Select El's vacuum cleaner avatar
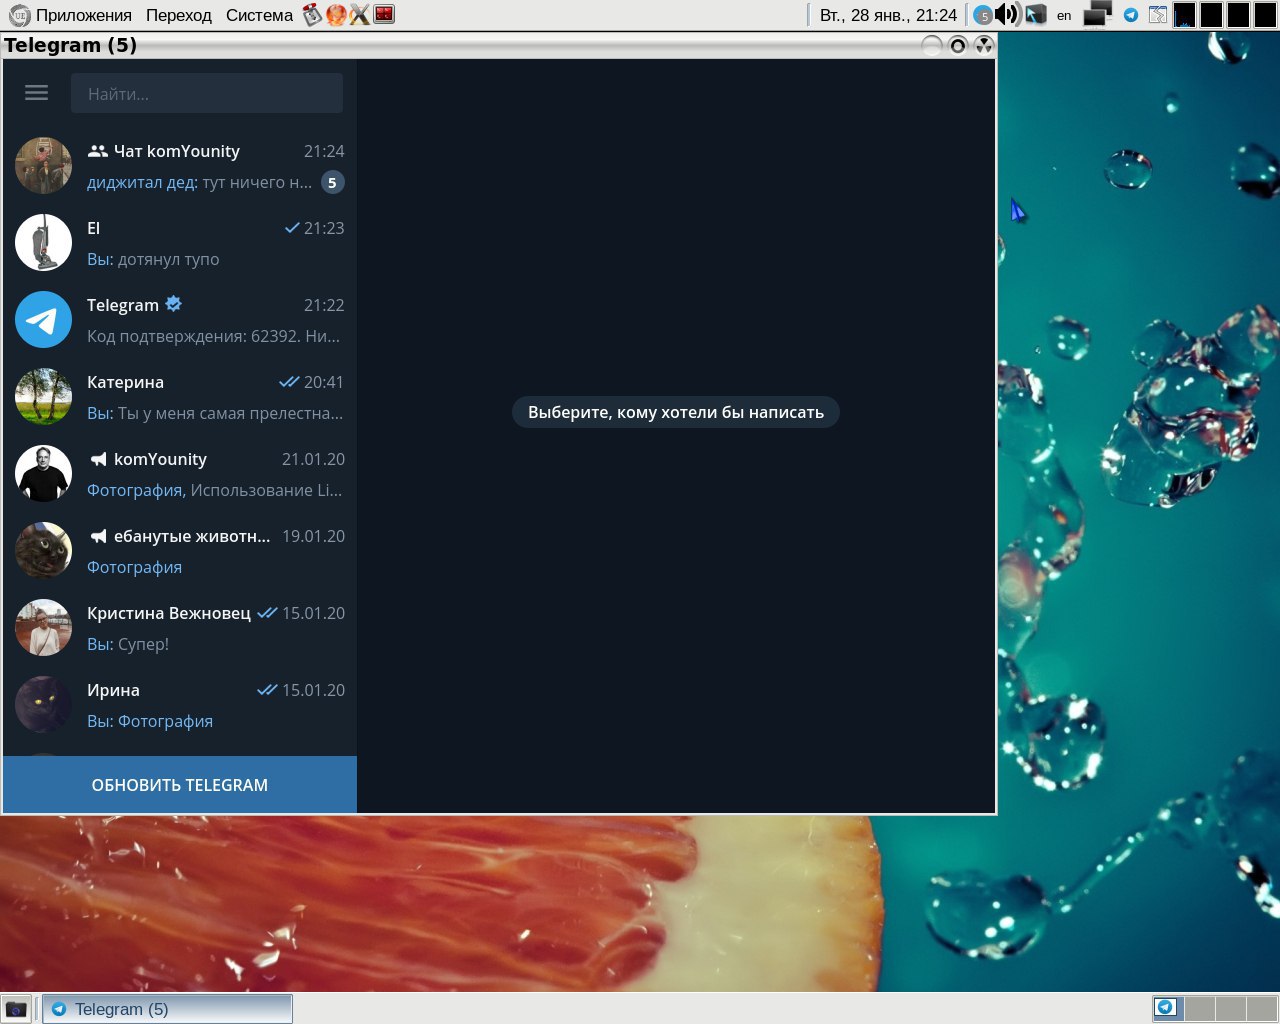1280x1024 pixels. click(x=43, y=243)
